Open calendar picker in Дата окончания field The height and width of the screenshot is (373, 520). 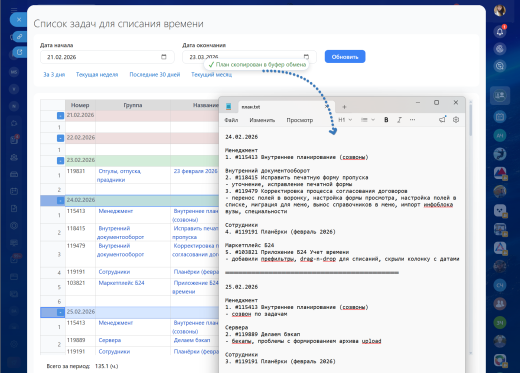pyautogui.click(x=306, y=57)
